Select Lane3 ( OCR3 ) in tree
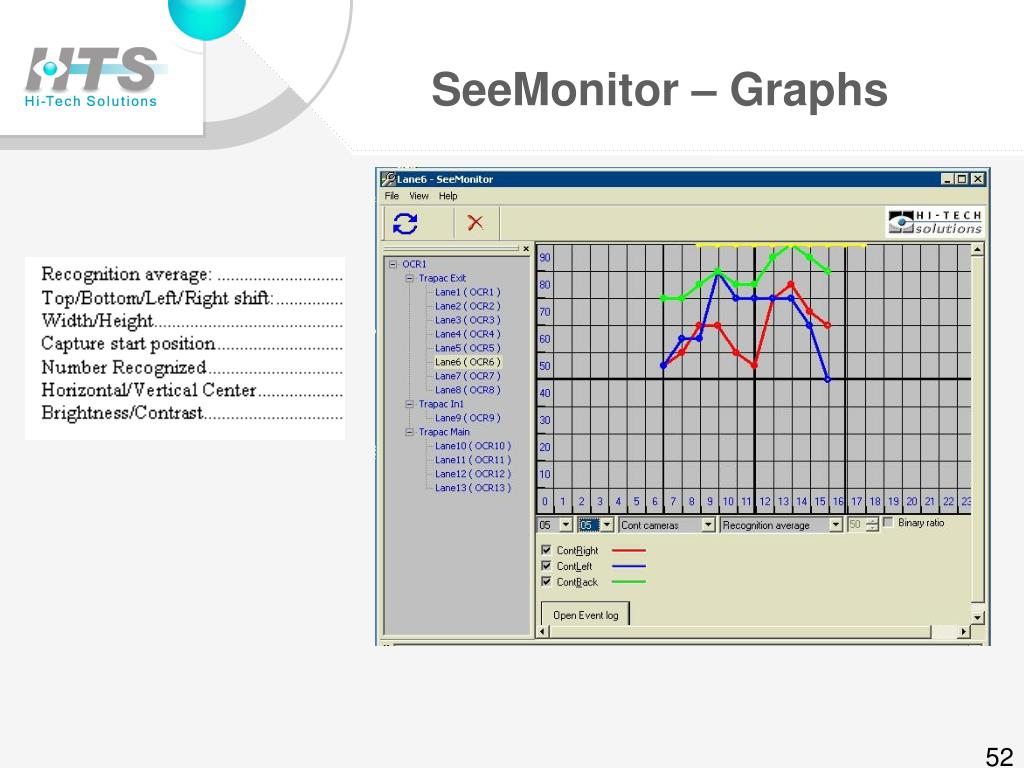 coord(468,320)
